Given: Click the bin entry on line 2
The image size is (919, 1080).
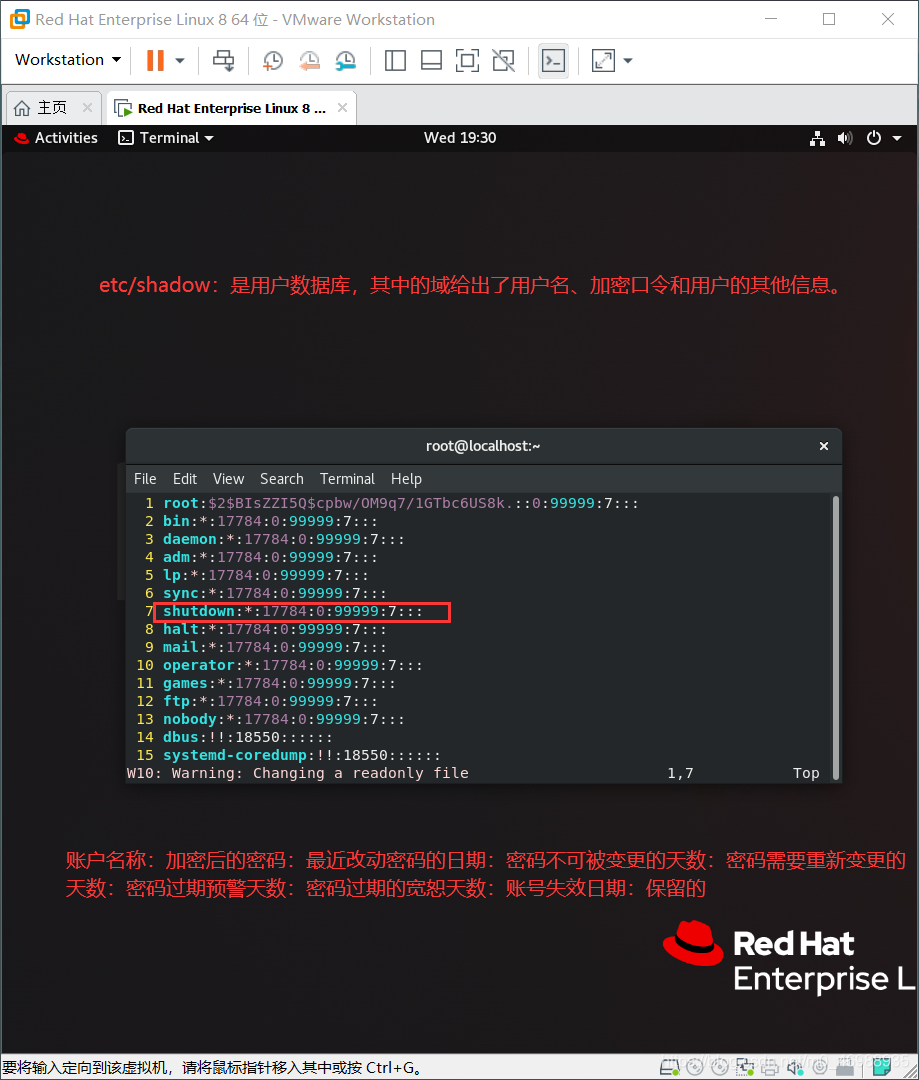Looking at the screenshot, I should [270, 521].
